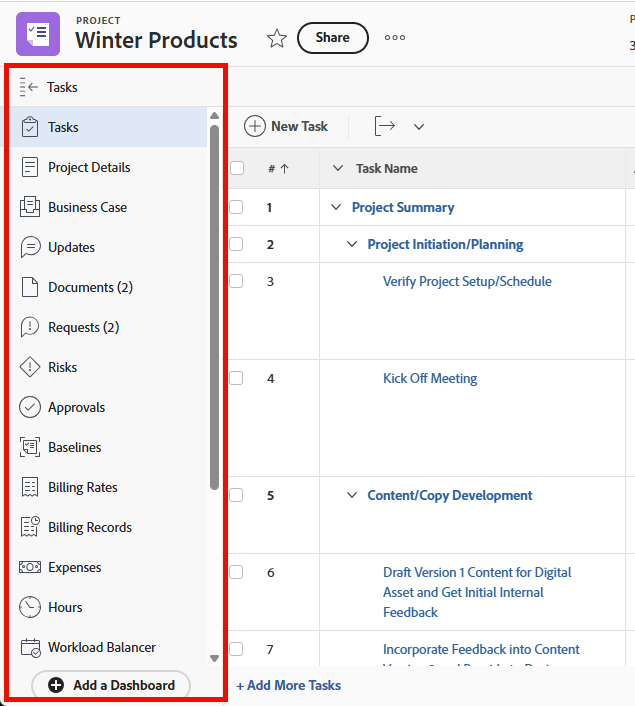Image resolution: width=635 pixels, height=706 pixels.
Task: Open the Verify Project Setup/Schedule task
Action: (x=467, y=281)
